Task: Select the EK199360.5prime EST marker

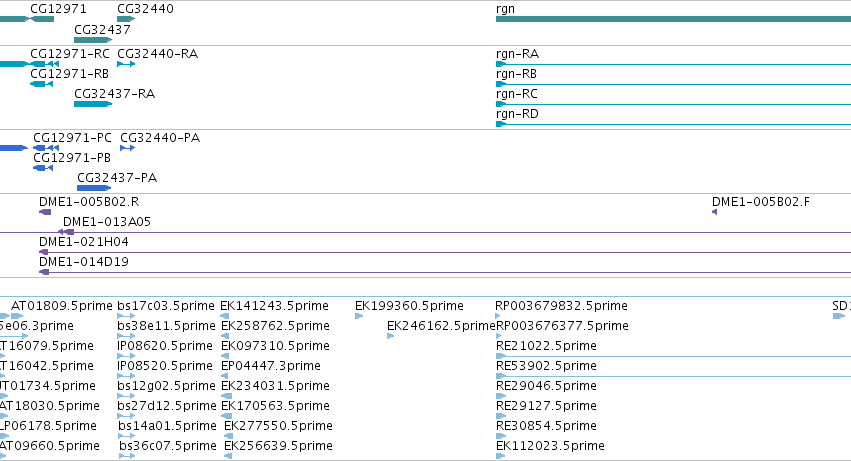Action: pyautogui.click(x=359, y=316)
